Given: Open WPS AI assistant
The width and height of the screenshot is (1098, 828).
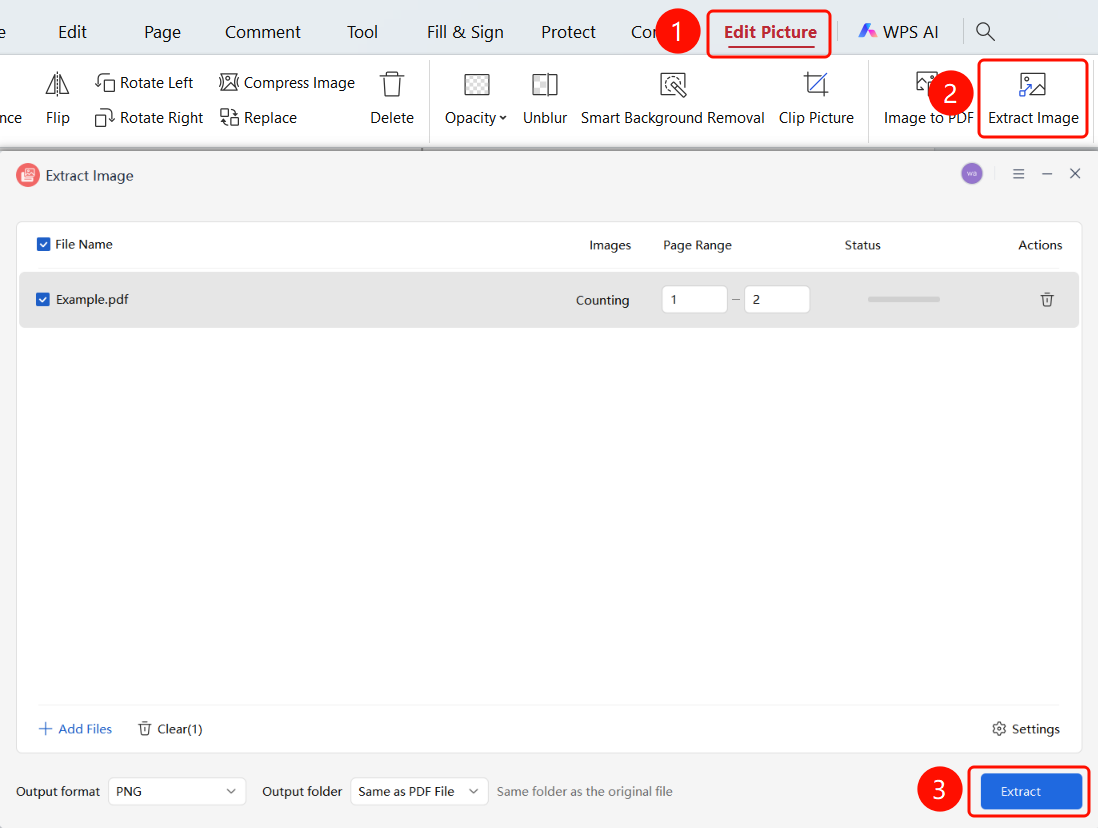Looking at the screenshot, I should coord(898,32).
